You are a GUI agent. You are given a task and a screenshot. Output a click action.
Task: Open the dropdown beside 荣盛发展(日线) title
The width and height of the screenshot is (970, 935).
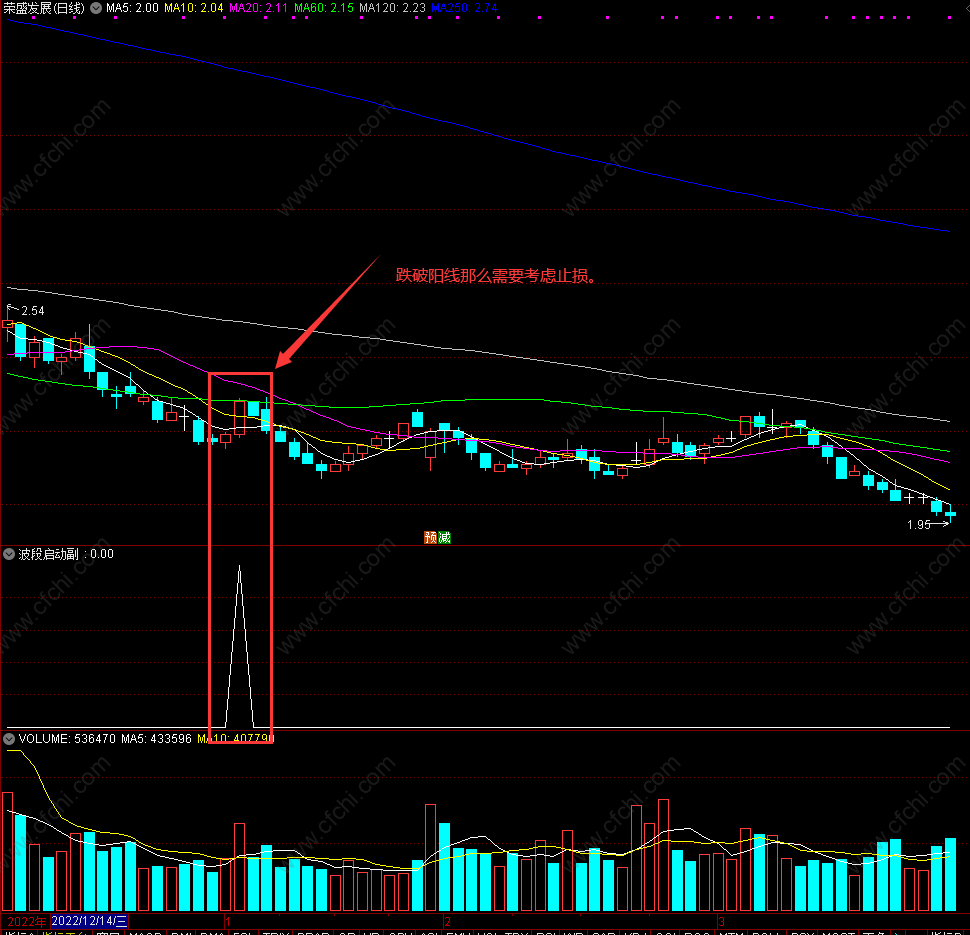(x=96, y=8)
